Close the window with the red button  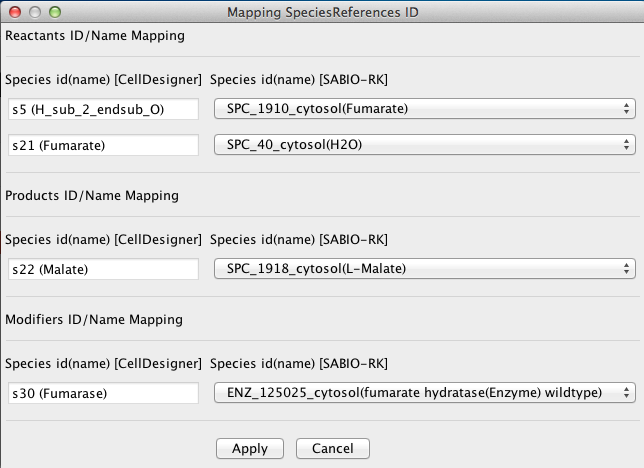coord(15,12)
